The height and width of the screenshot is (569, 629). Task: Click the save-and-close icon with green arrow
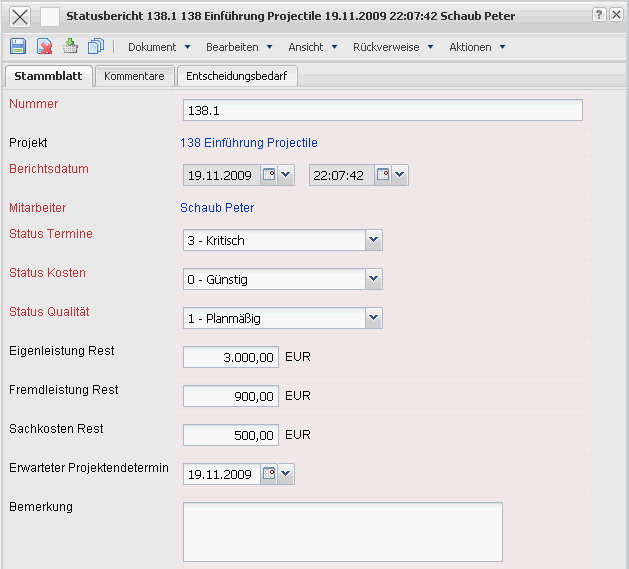(70, 46)
